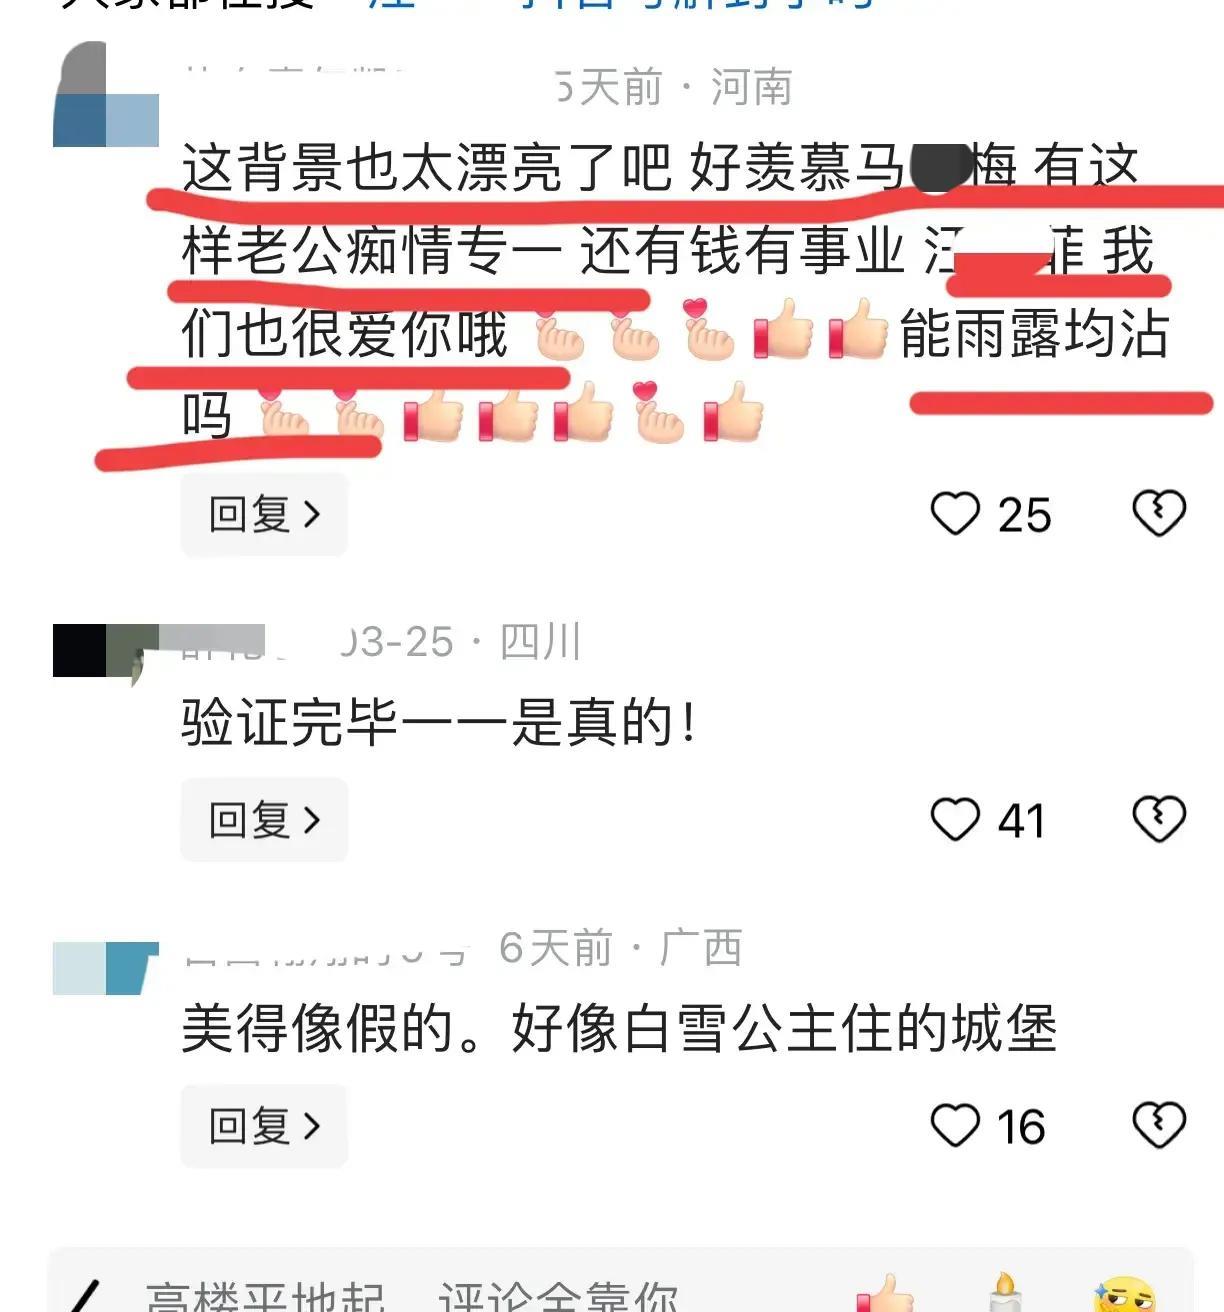Viewport: 1224px width, 1312px height.
Task: Open reply on 验证完毕 comment
Action: tap(264, 820)
